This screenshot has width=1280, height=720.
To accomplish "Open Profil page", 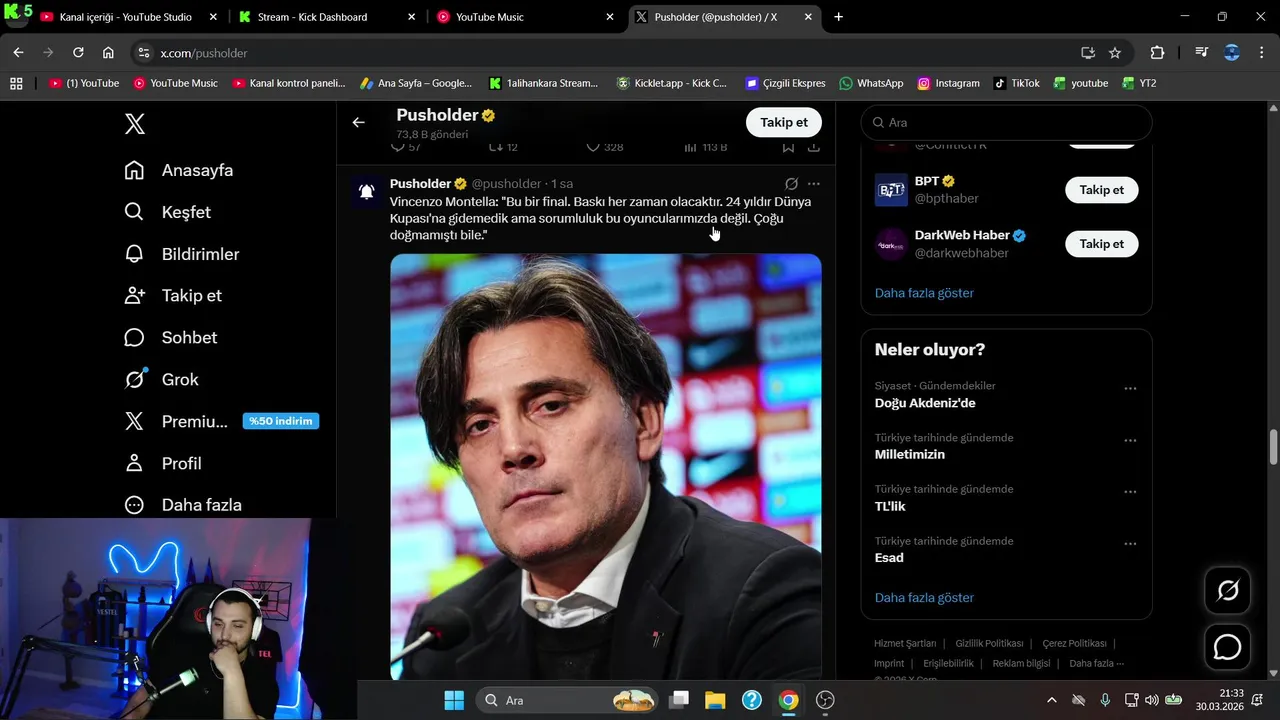I will tap(162, 463).
